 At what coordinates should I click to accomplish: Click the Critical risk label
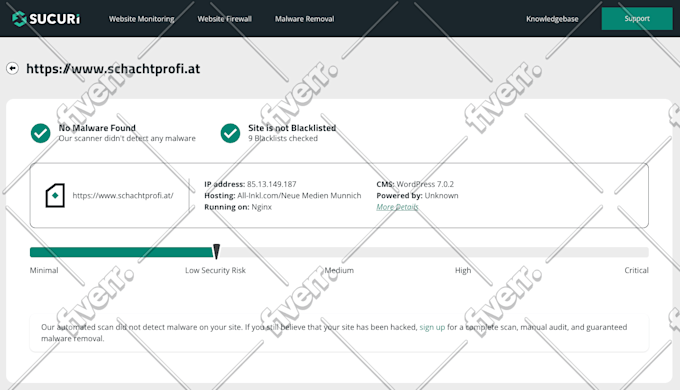(636, 270)
